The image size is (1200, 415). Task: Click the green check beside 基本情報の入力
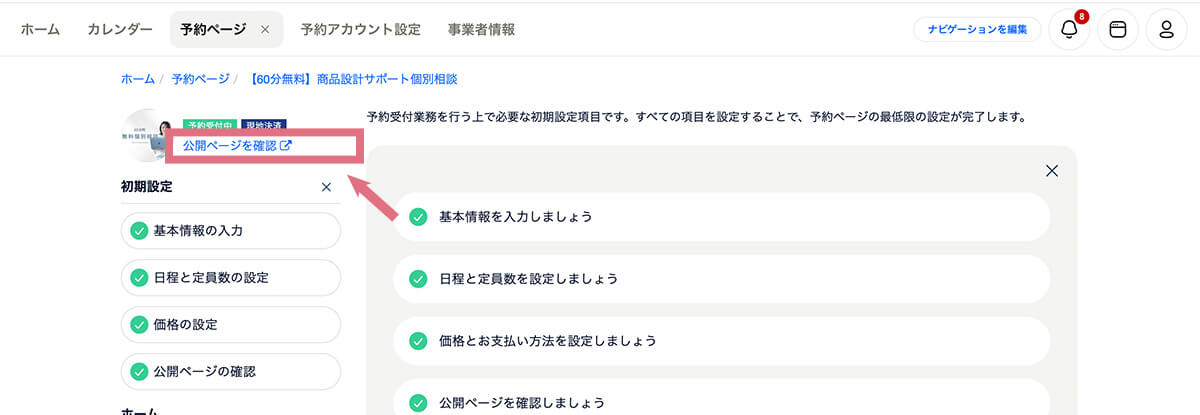coord(139,231)
